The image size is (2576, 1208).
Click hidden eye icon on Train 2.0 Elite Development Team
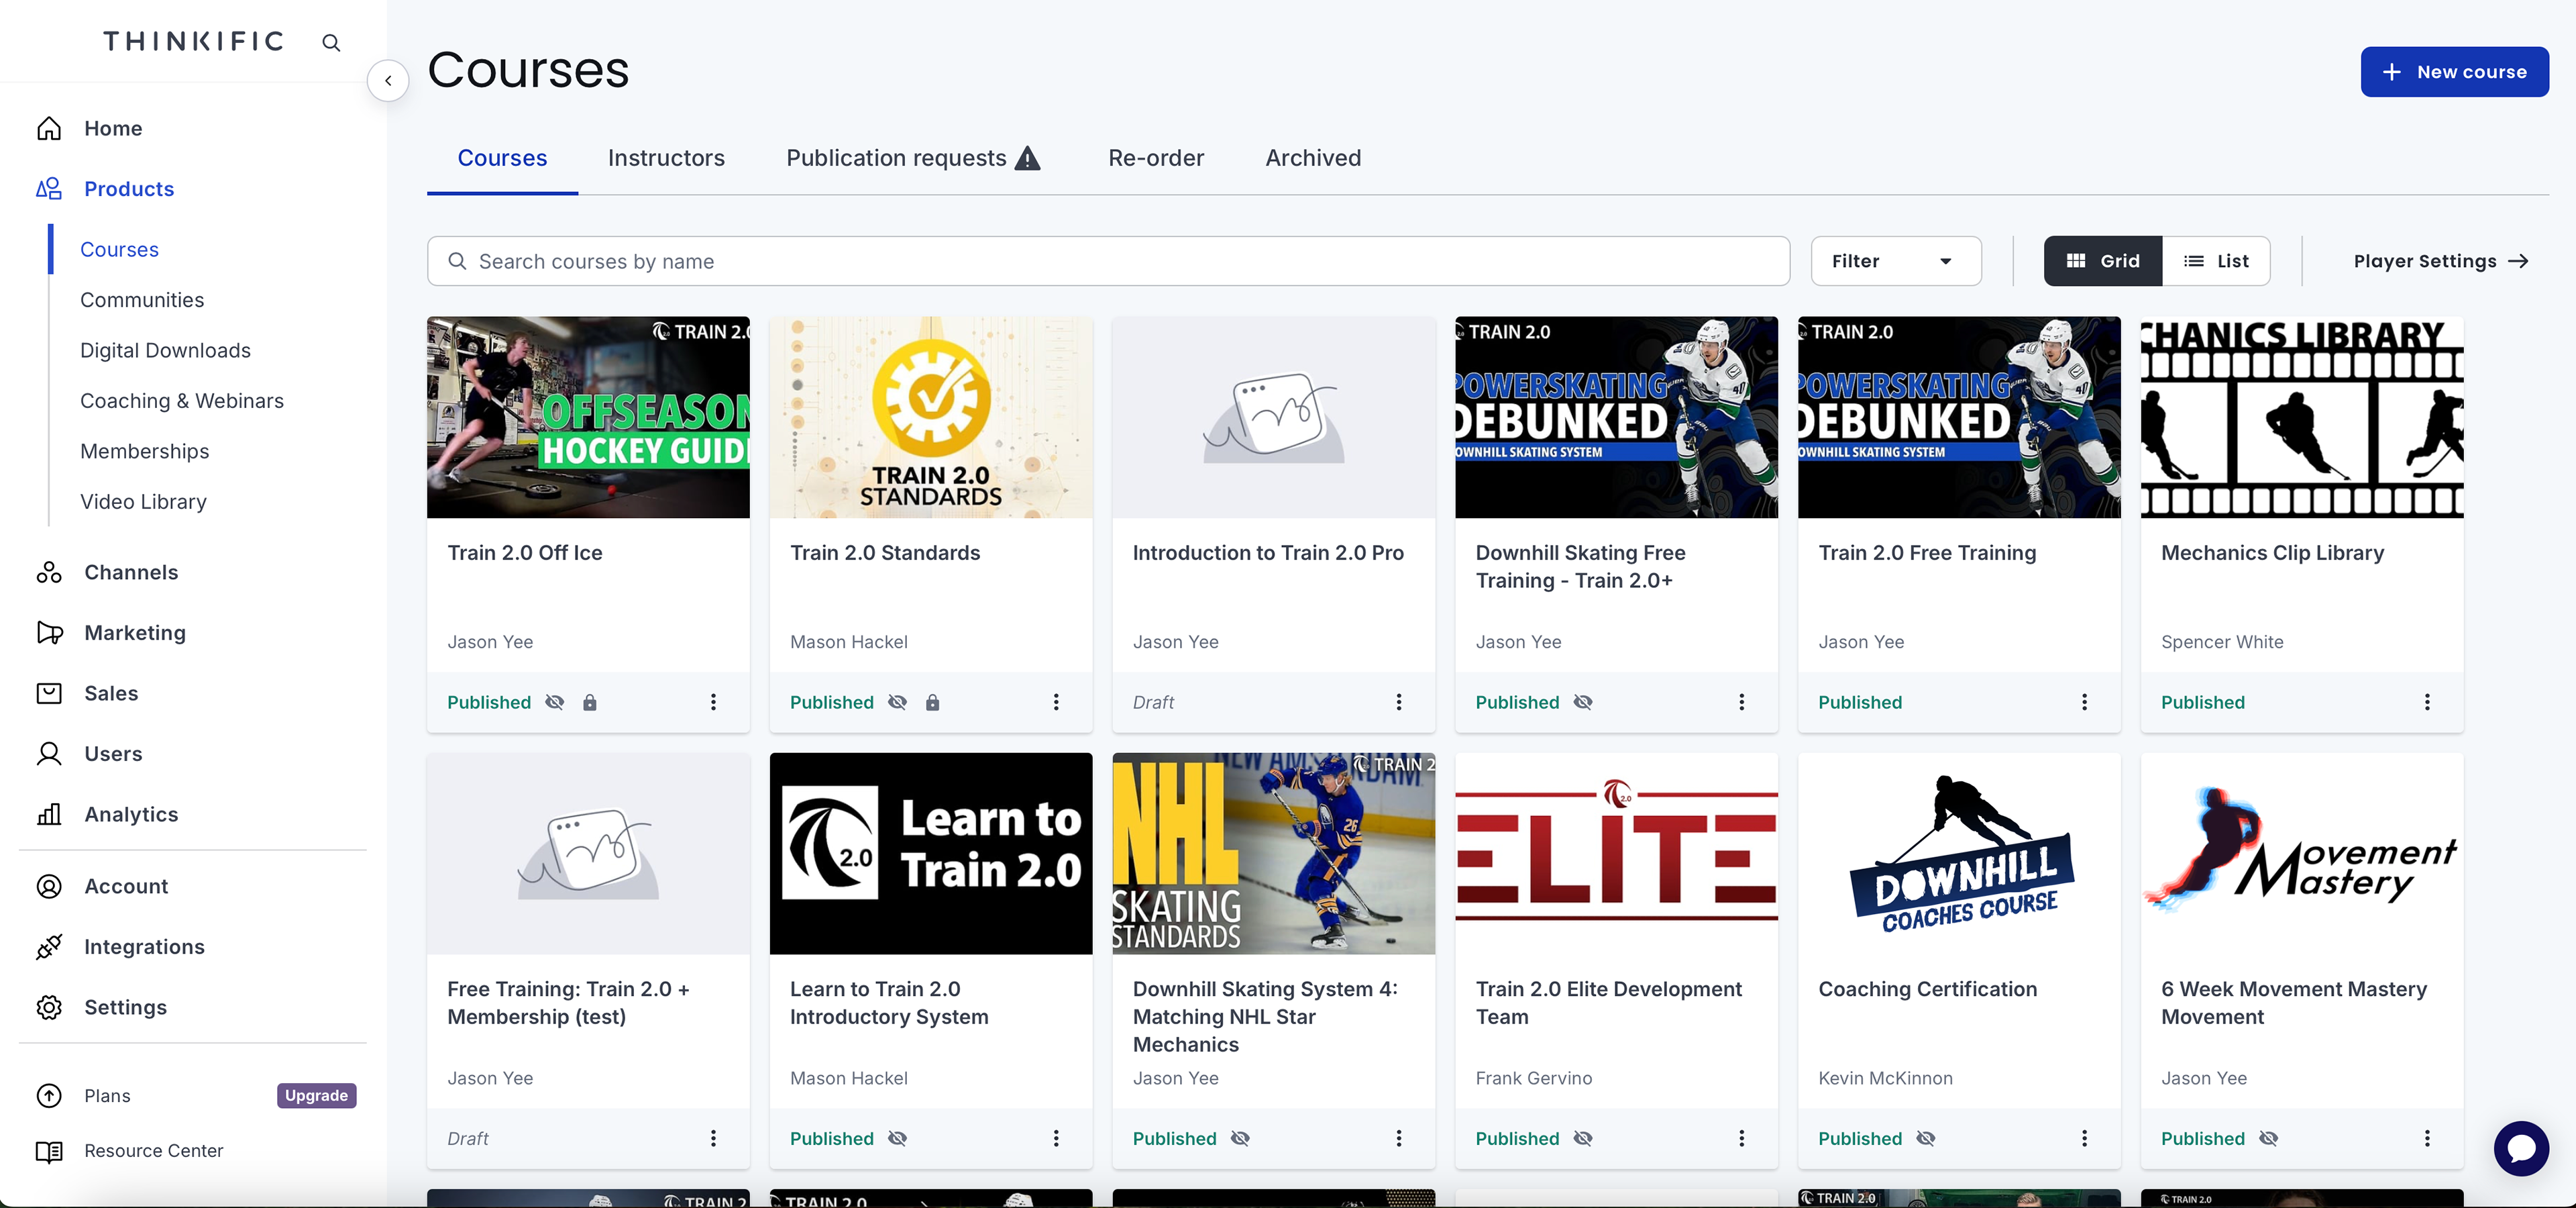1583,1139
